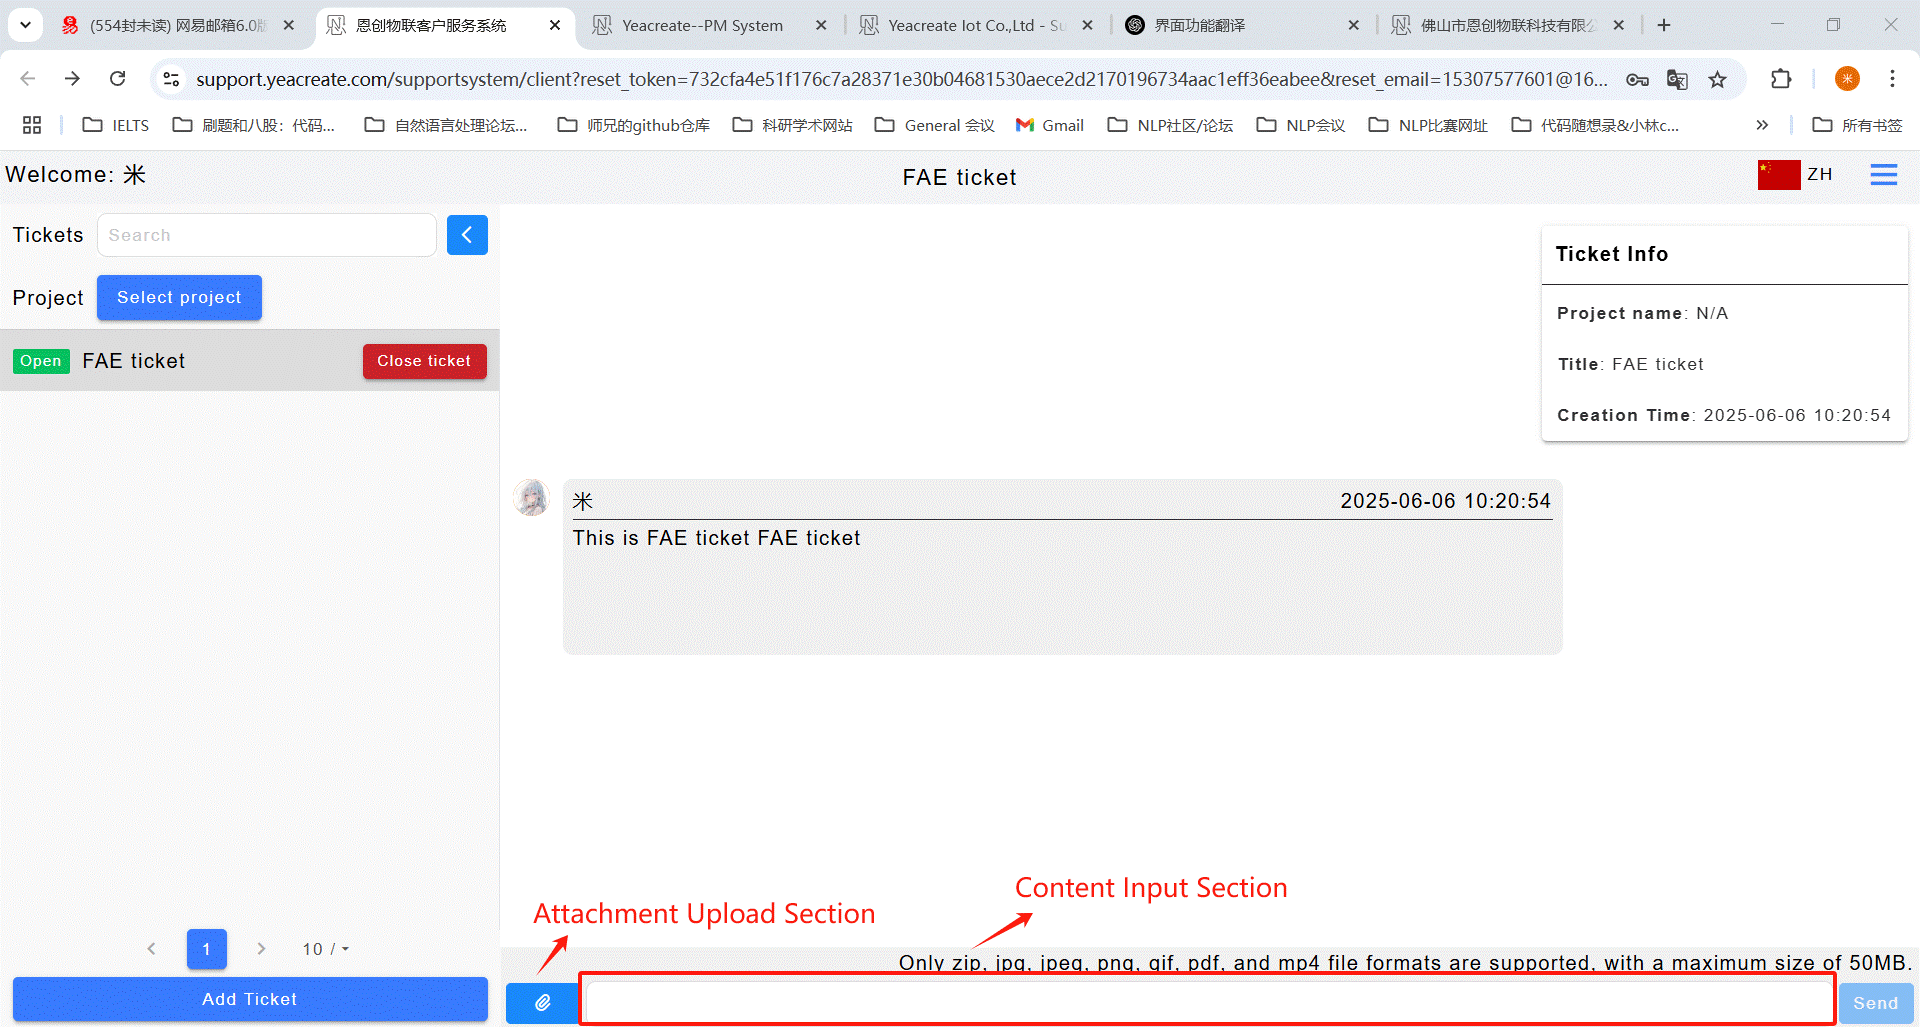The width and height of the screenshot is (1920, 1027).
Task: Click the user avatar in the message
Action: click(531, 497)
